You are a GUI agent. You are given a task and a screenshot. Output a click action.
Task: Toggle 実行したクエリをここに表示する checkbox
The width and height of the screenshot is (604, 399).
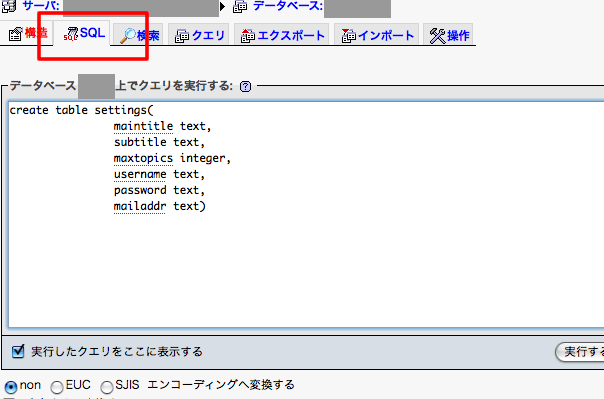18,351
